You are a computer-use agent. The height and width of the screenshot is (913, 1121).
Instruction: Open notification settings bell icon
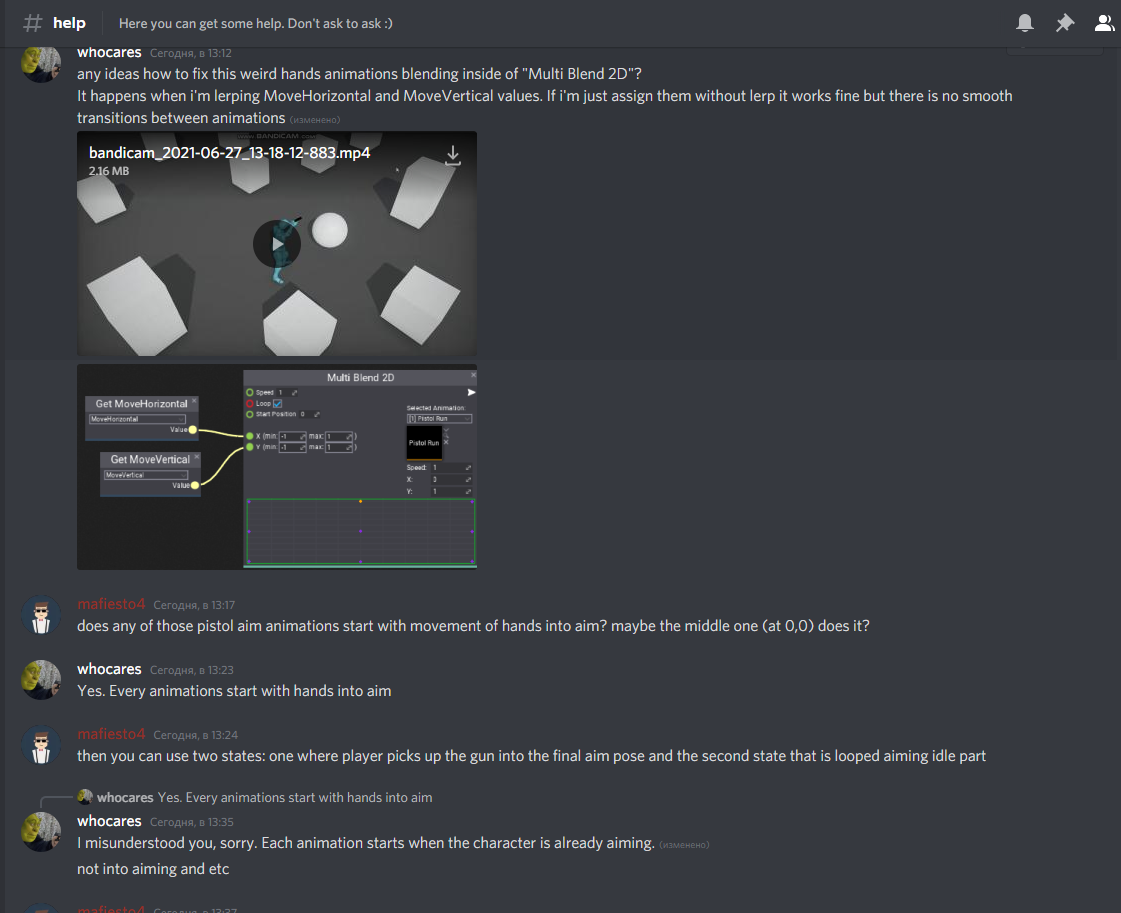(1024, 23)
